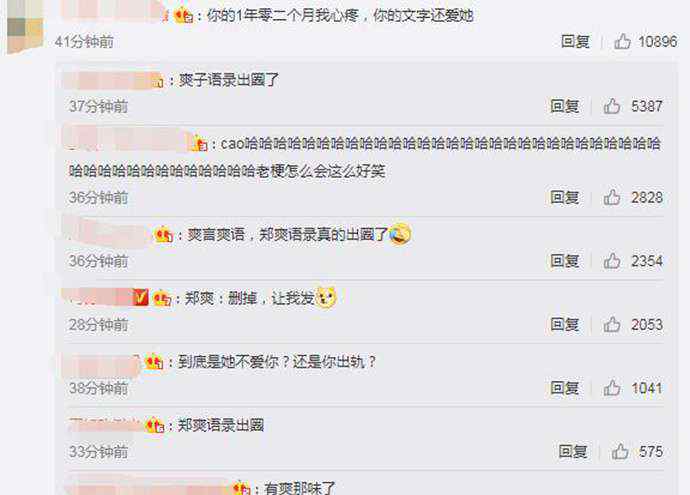The height and width of the screenshot is (495, 690).
Task: Like the comment with 5387 likes
Action: [x=612, y=106]
